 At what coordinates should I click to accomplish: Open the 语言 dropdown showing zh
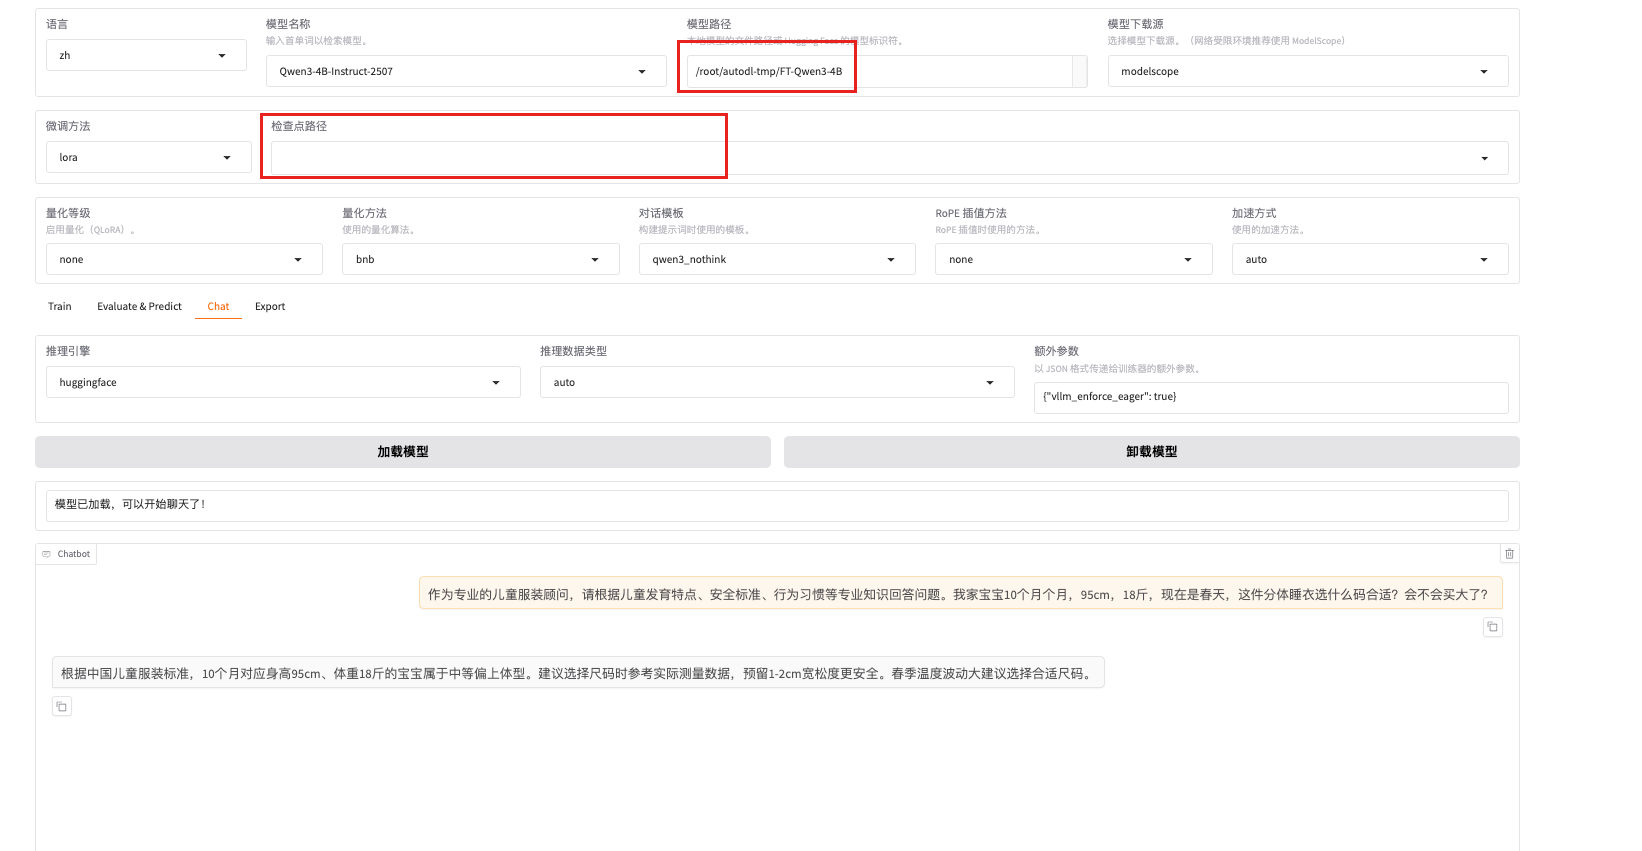146,55
